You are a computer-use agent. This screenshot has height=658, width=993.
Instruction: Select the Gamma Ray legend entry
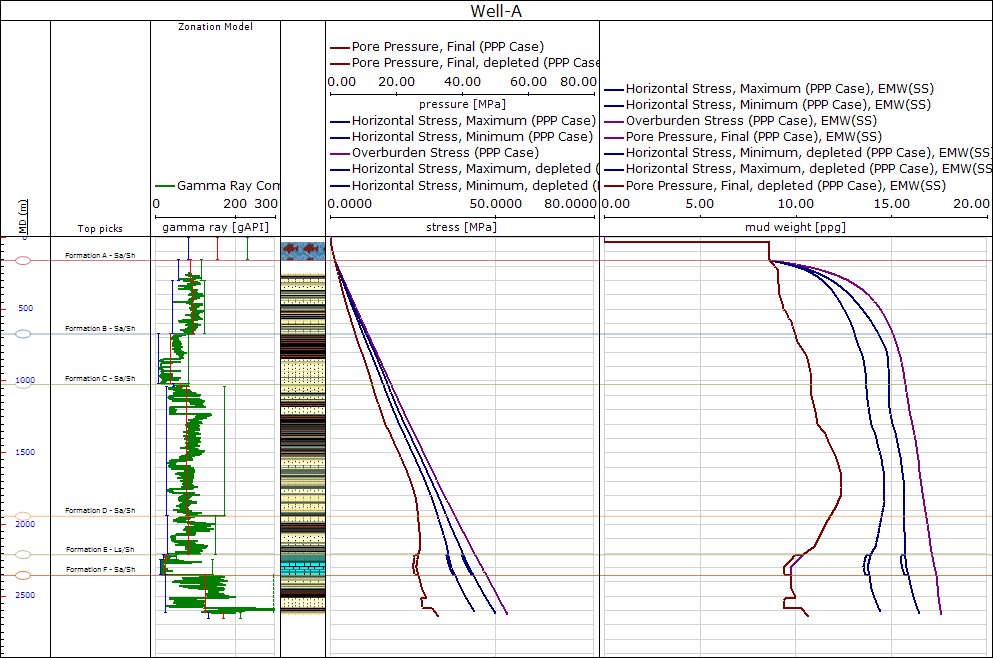(x=218, y=186)
